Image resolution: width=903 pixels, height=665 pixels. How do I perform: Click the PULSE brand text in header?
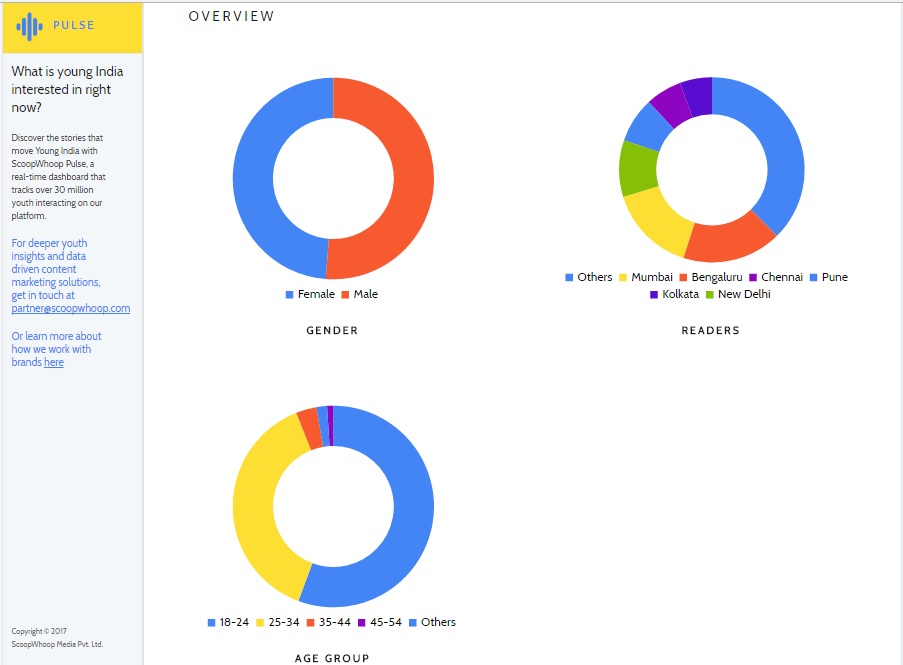coord(74,26)
